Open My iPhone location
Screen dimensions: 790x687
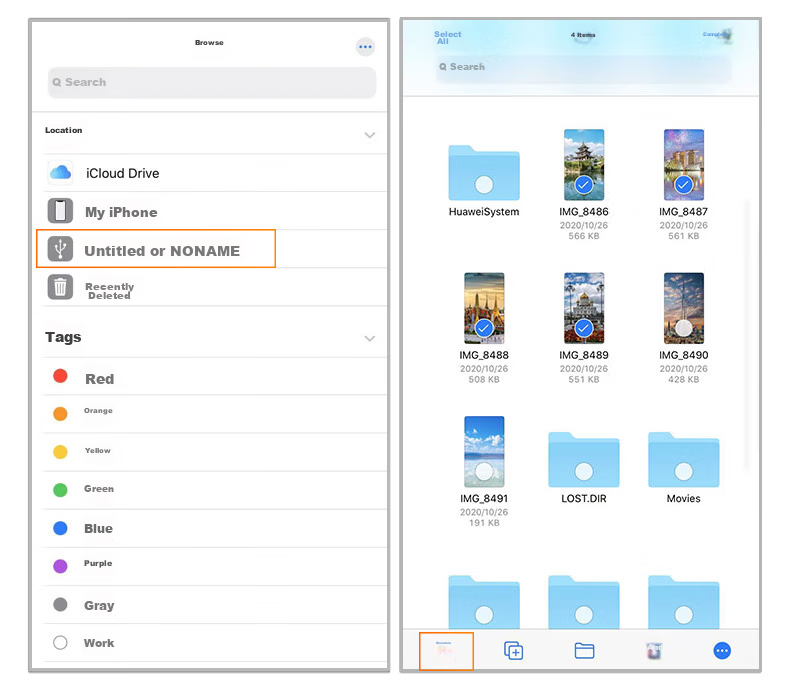[215, 211]
